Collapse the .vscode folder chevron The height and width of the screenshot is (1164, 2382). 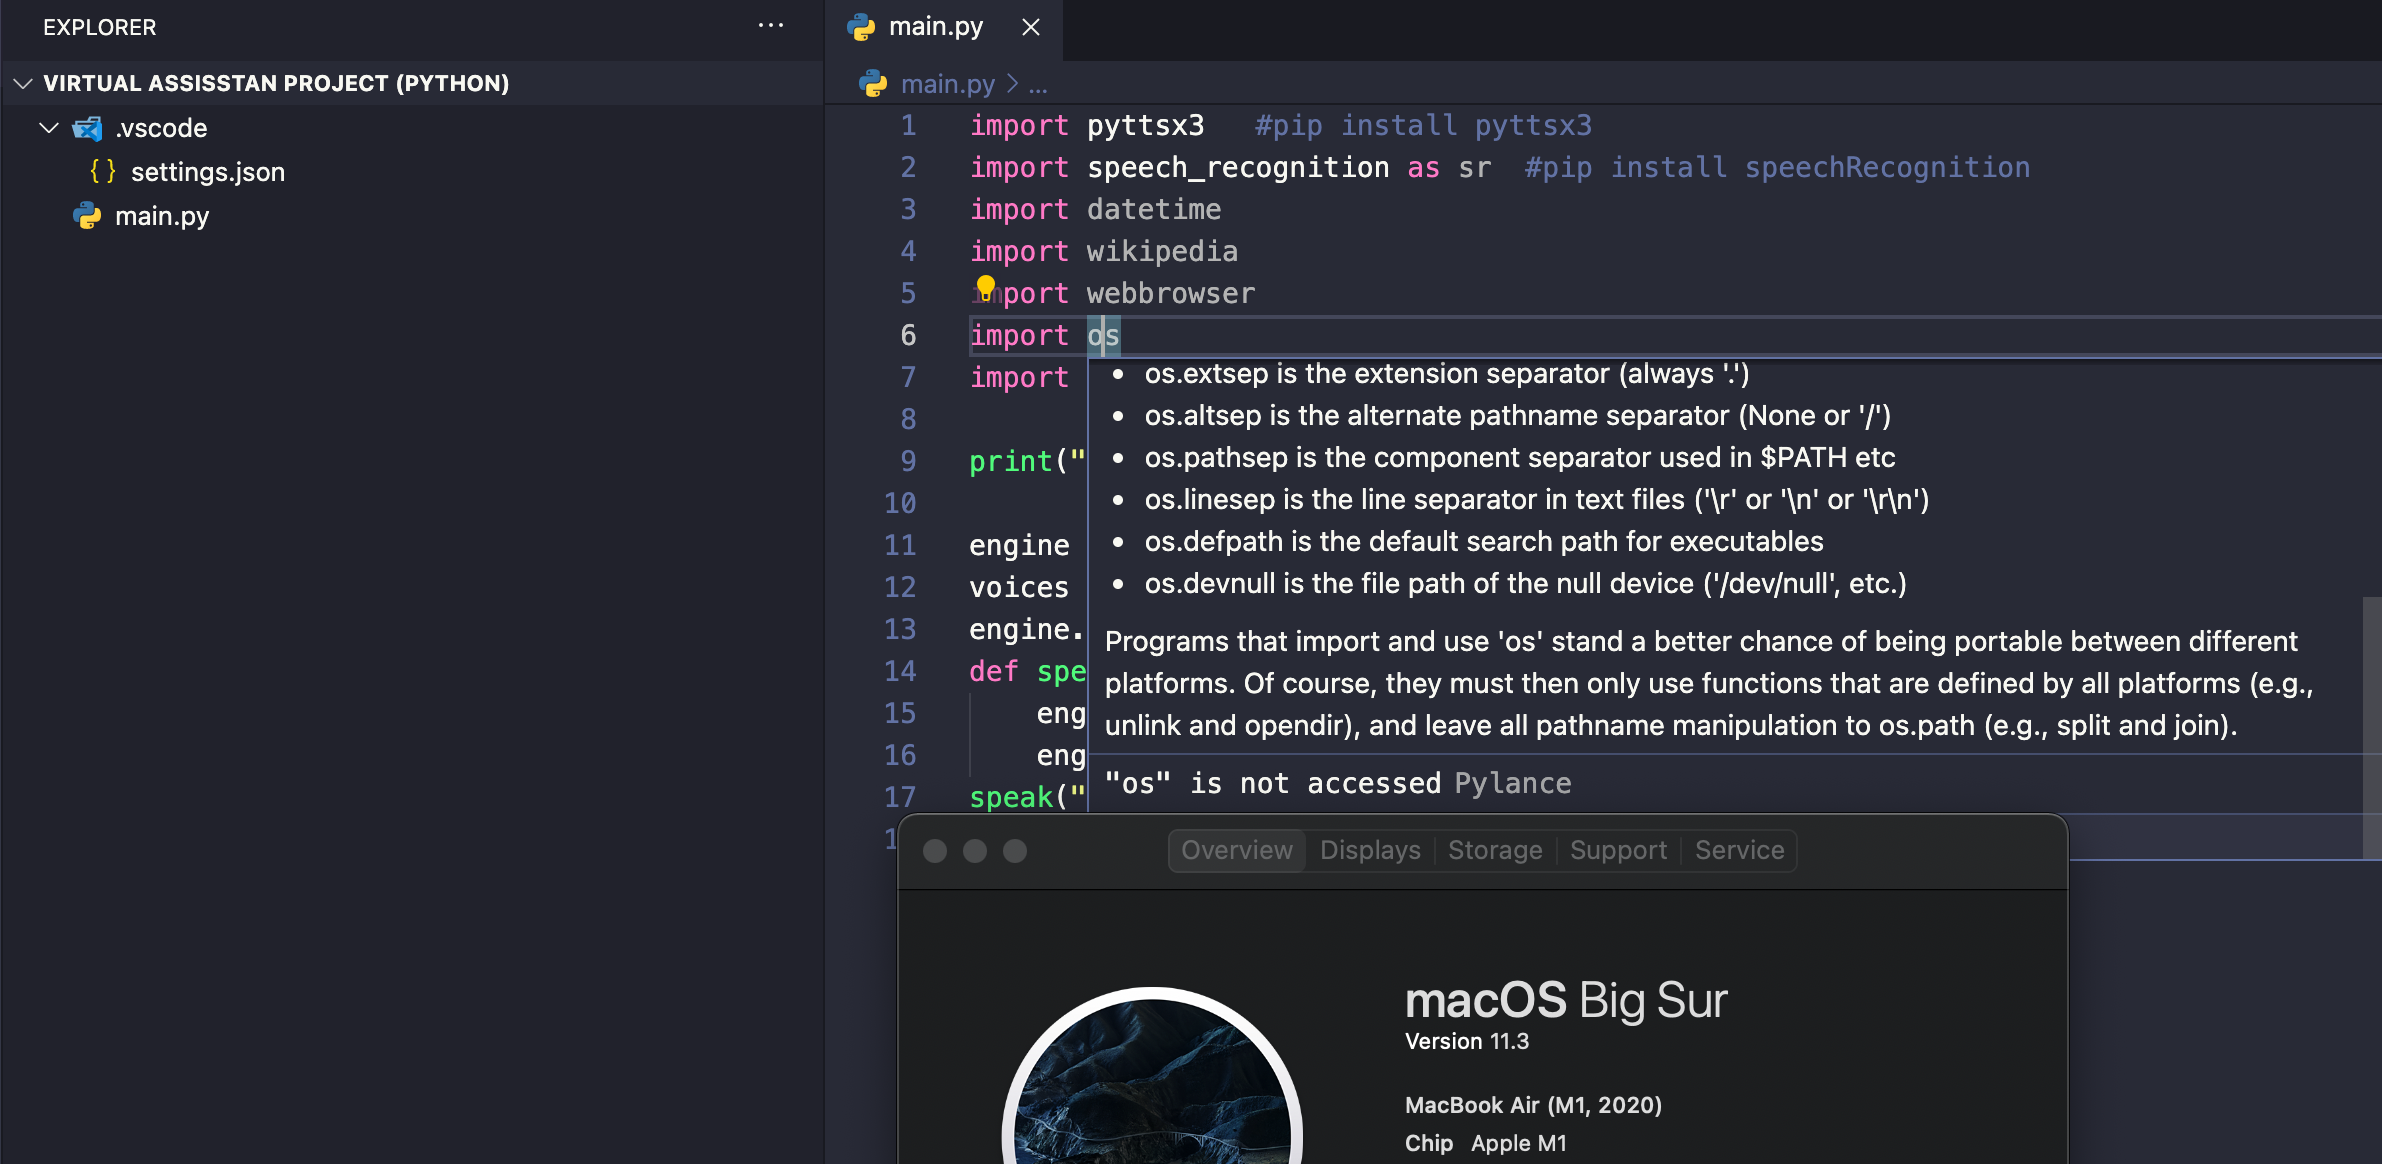[x=48, y=128]
